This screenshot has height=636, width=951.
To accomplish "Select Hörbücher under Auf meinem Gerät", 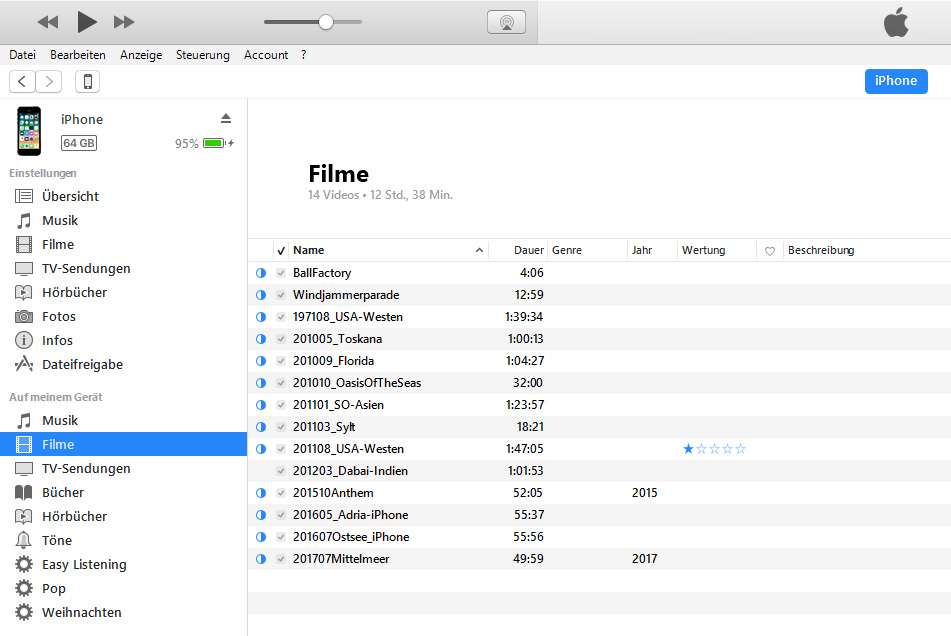I will click(124, 517).
